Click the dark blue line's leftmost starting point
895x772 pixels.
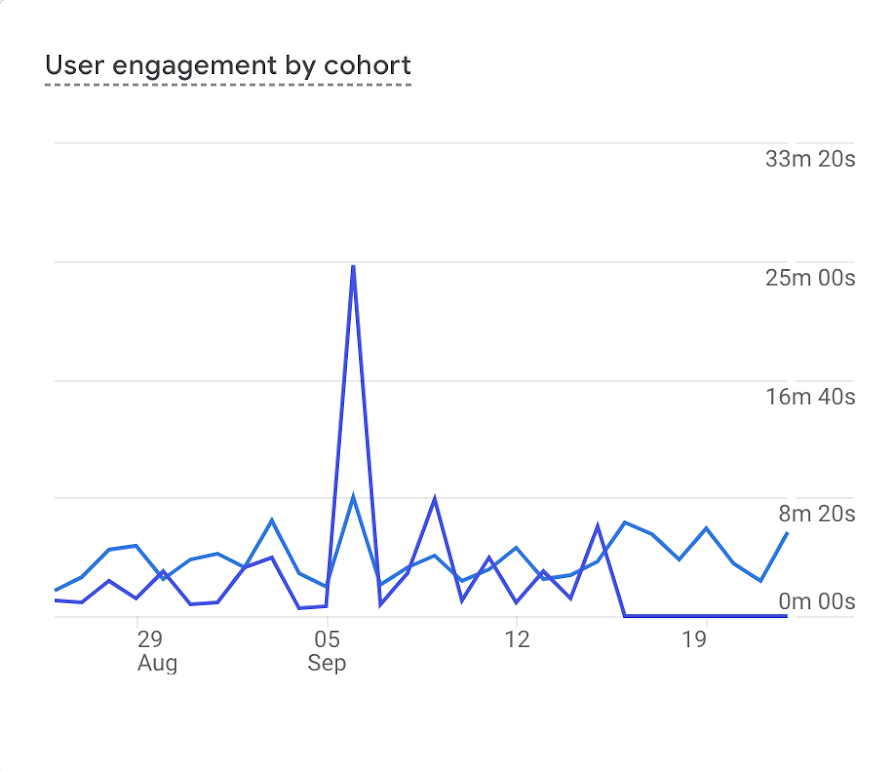point(55,600)
